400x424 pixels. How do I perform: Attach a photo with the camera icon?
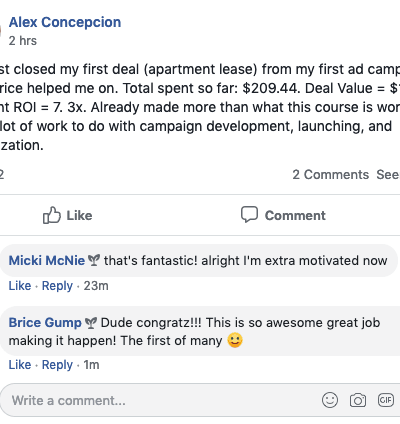pyautogui.click(x=358, y=400)
